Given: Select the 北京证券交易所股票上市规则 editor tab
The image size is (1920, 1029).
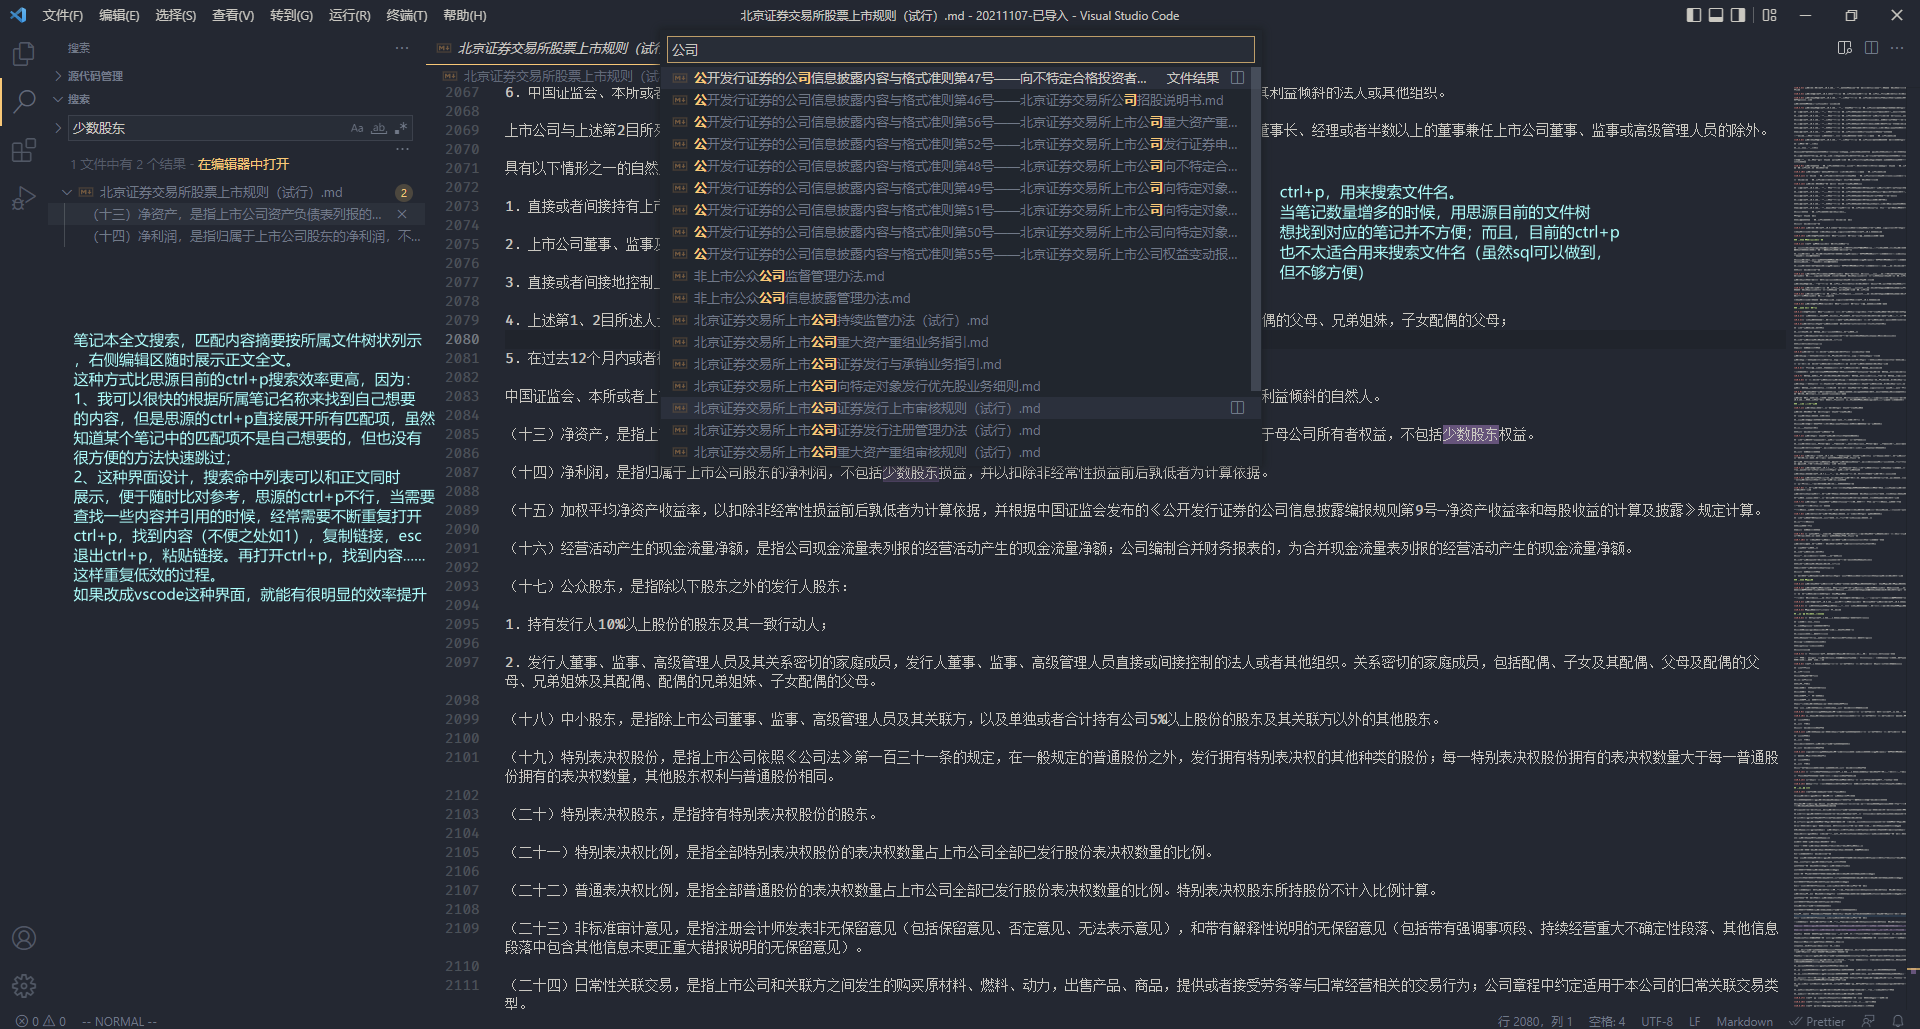Looking at the screenshot, I should 548,48.
